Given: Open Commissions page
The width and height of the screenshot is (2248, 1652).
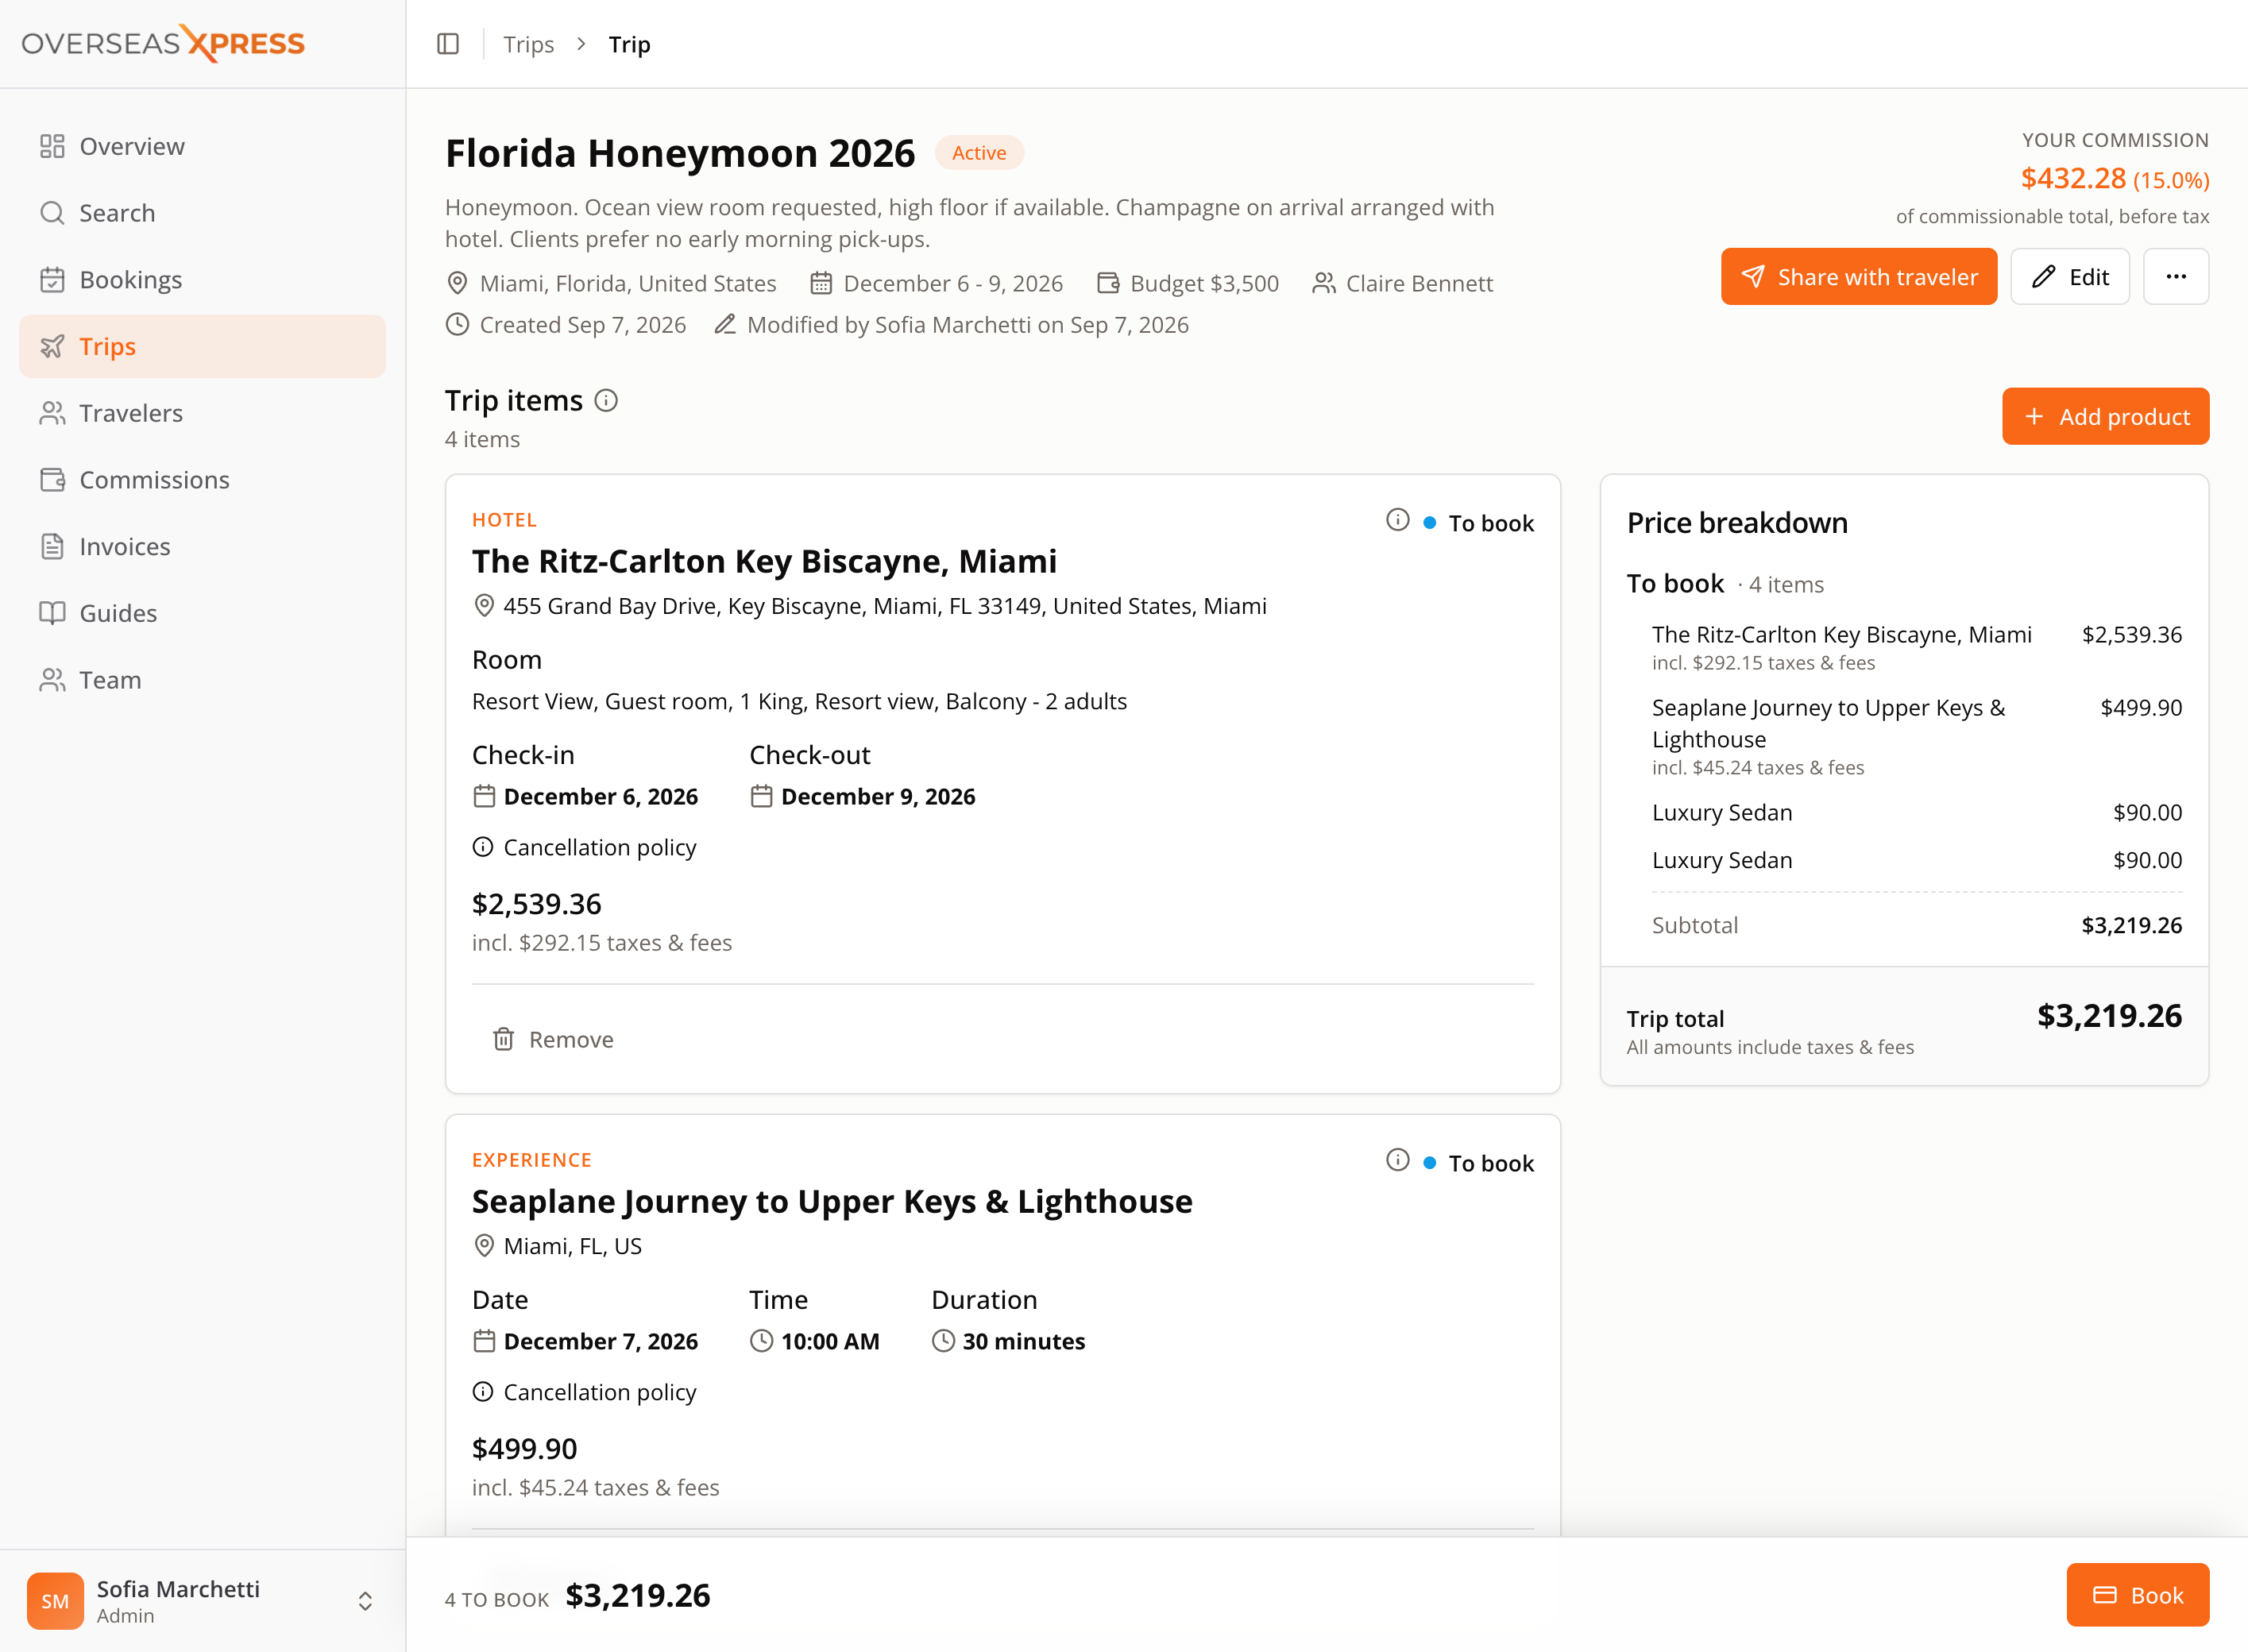Looking at the screenshot, I should (x=202, y=480).
